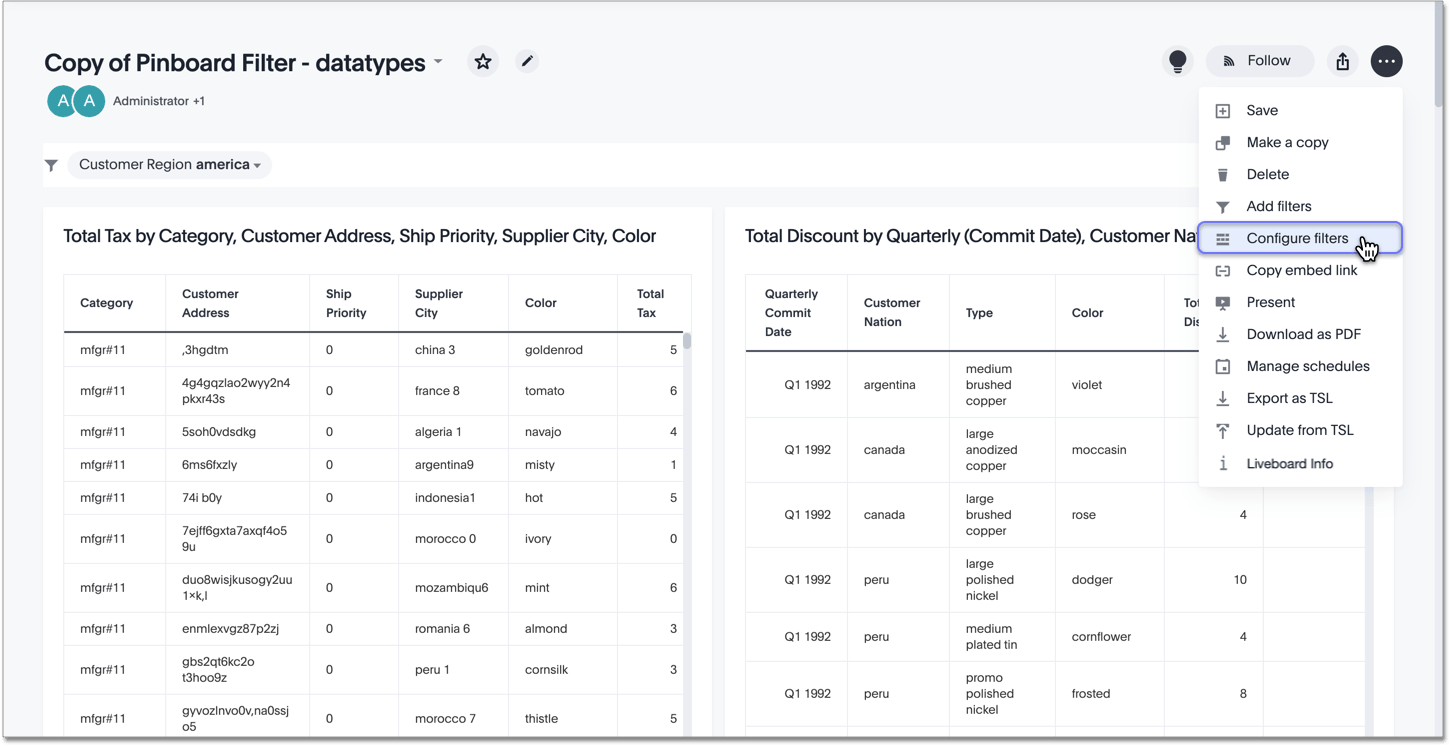Open the three-dot more options icon
Viewport: 1450px width, 746px height.
coord(1387,61)
